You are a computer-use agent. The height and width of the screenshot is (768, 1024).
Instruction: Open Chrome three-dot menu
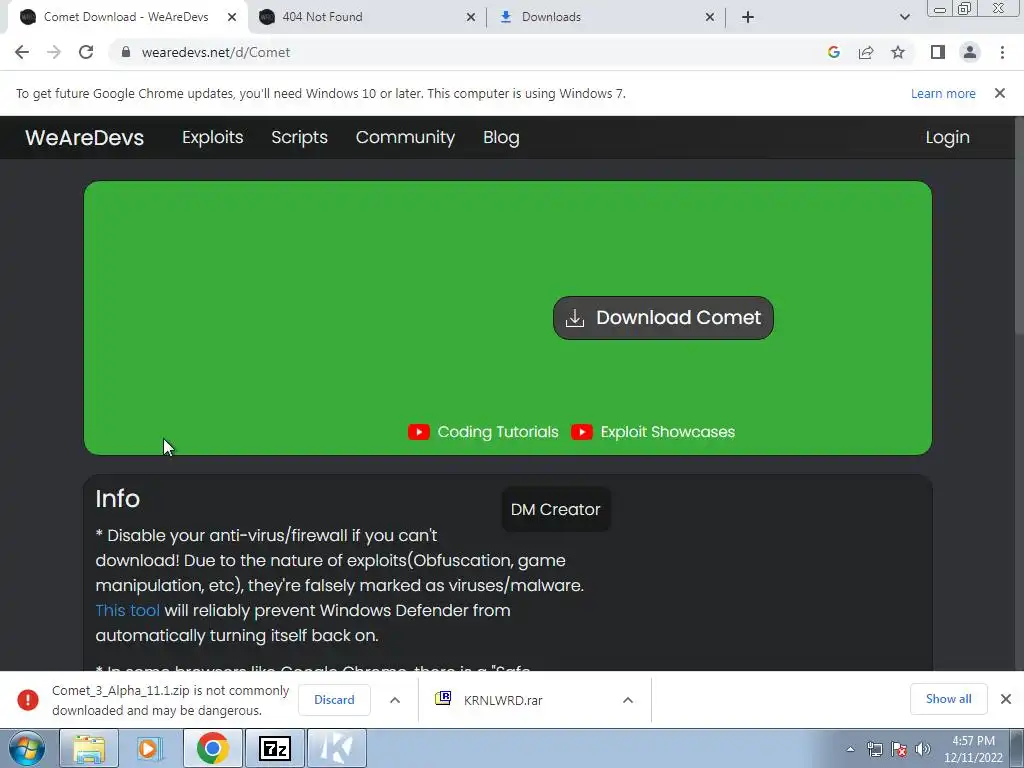1002,52
